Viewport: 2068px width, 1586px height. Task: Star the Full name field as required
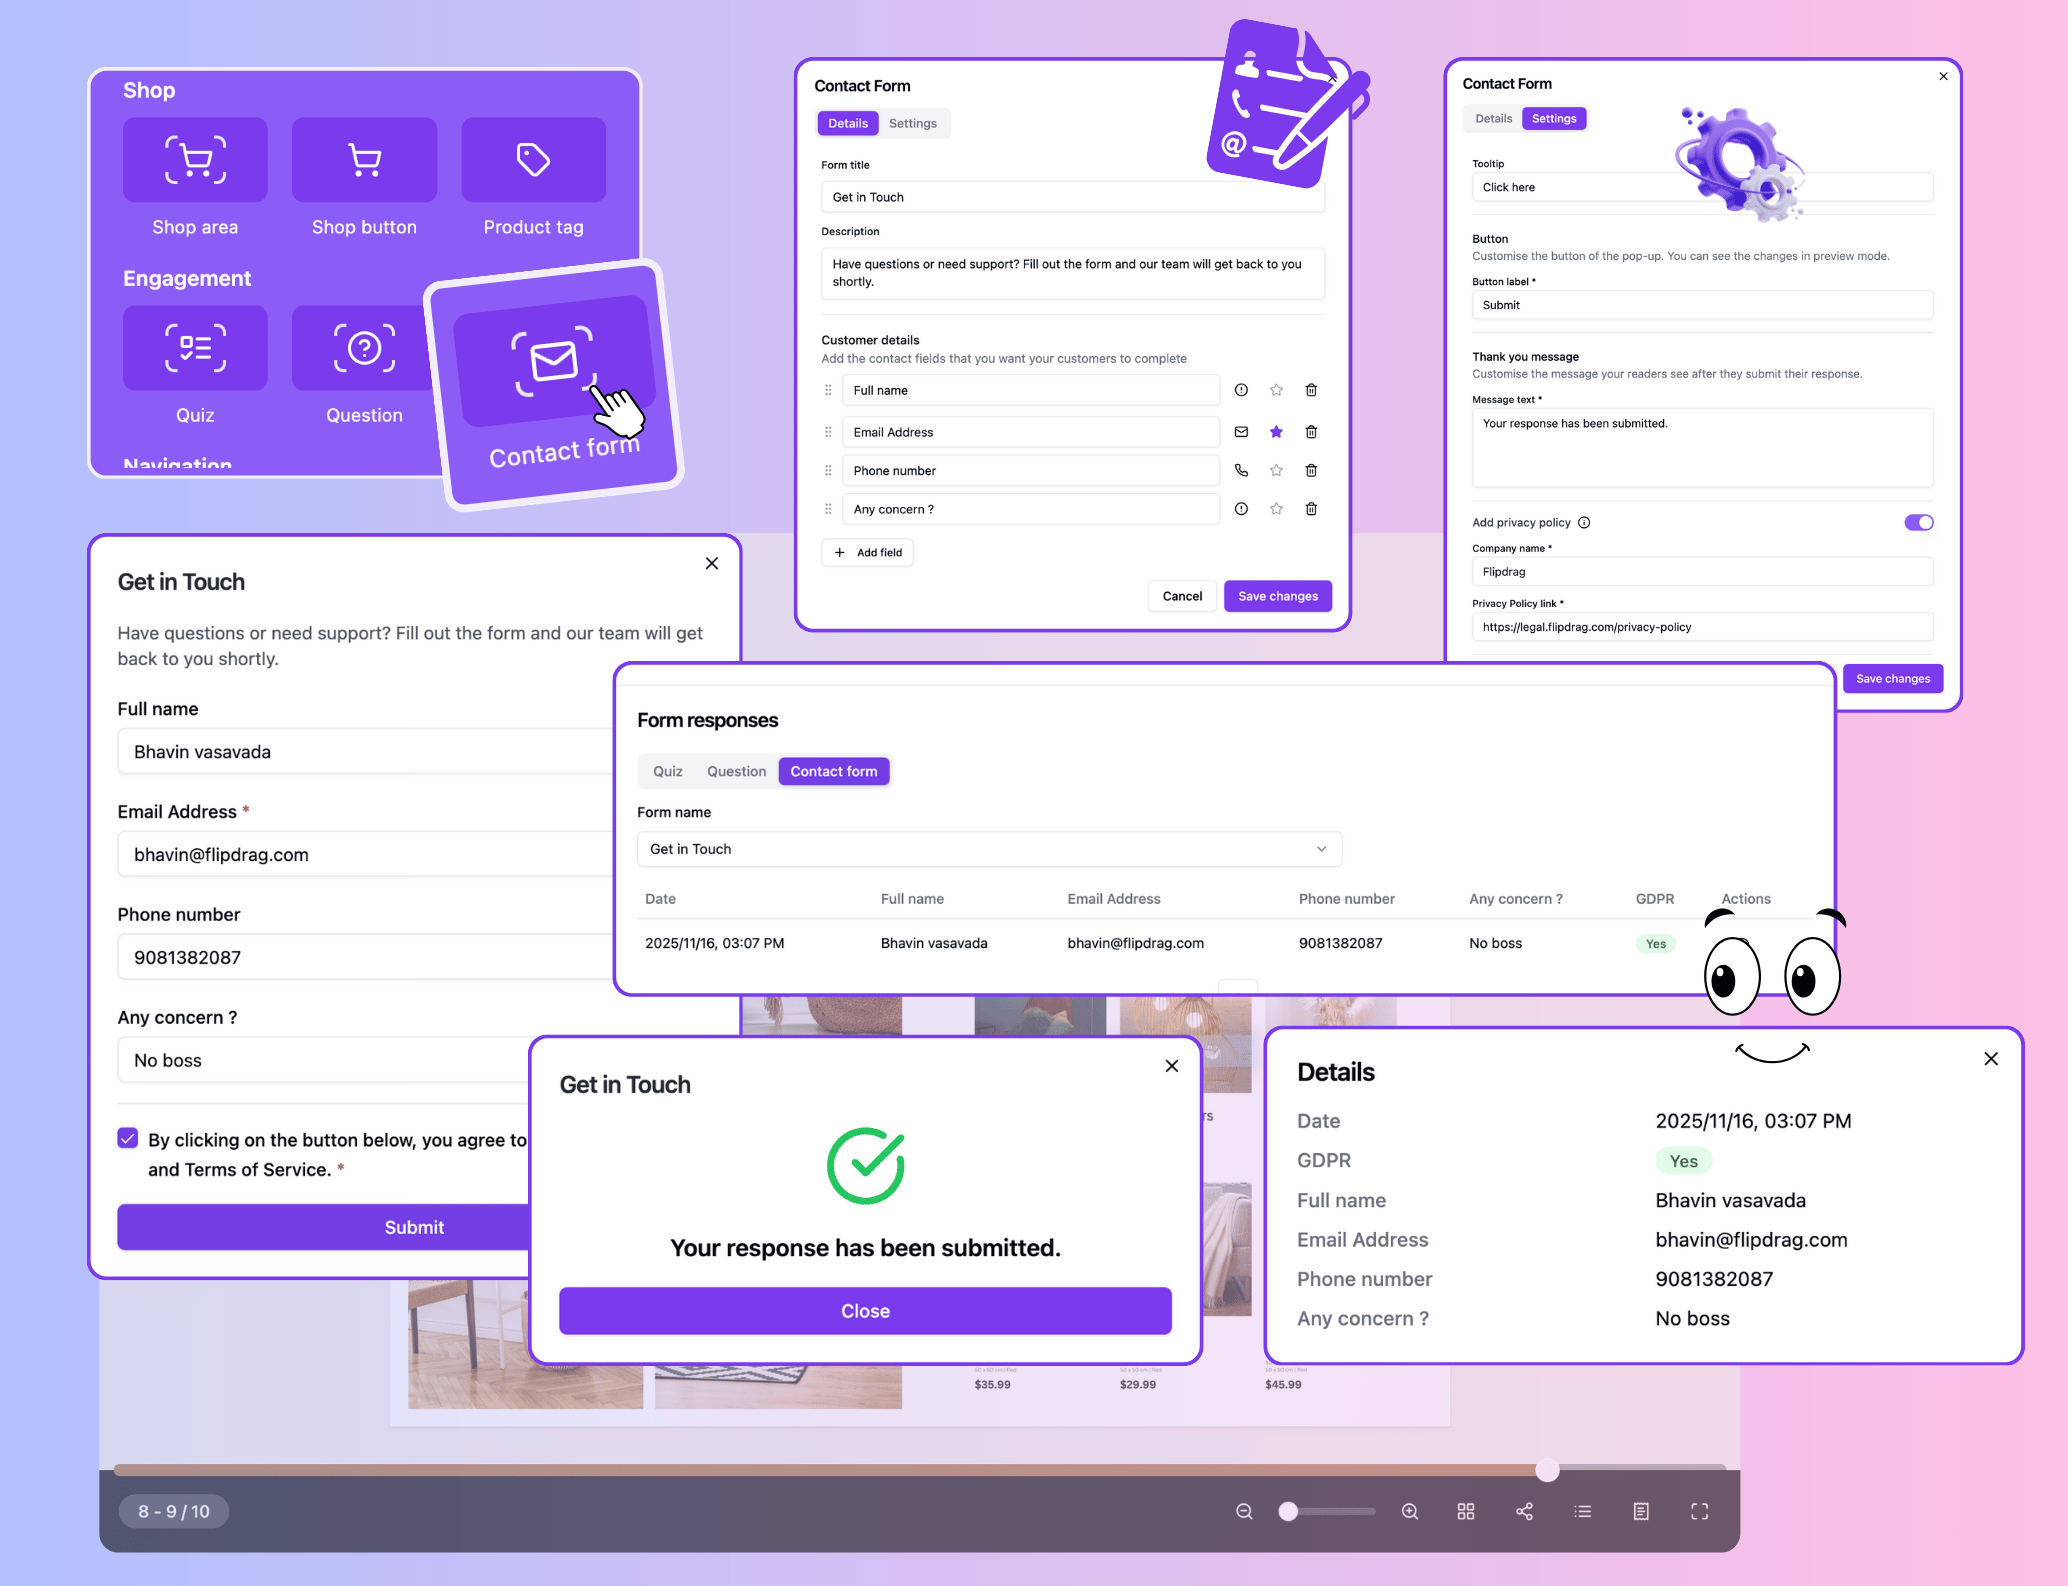tap(1276, 390)
